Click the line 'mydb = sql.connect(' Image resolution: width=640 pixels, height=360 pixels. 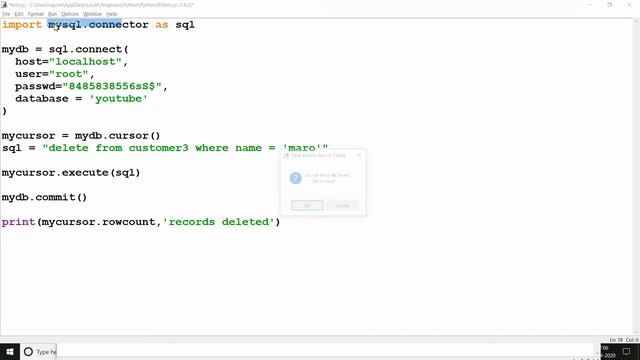click(65, 49)
